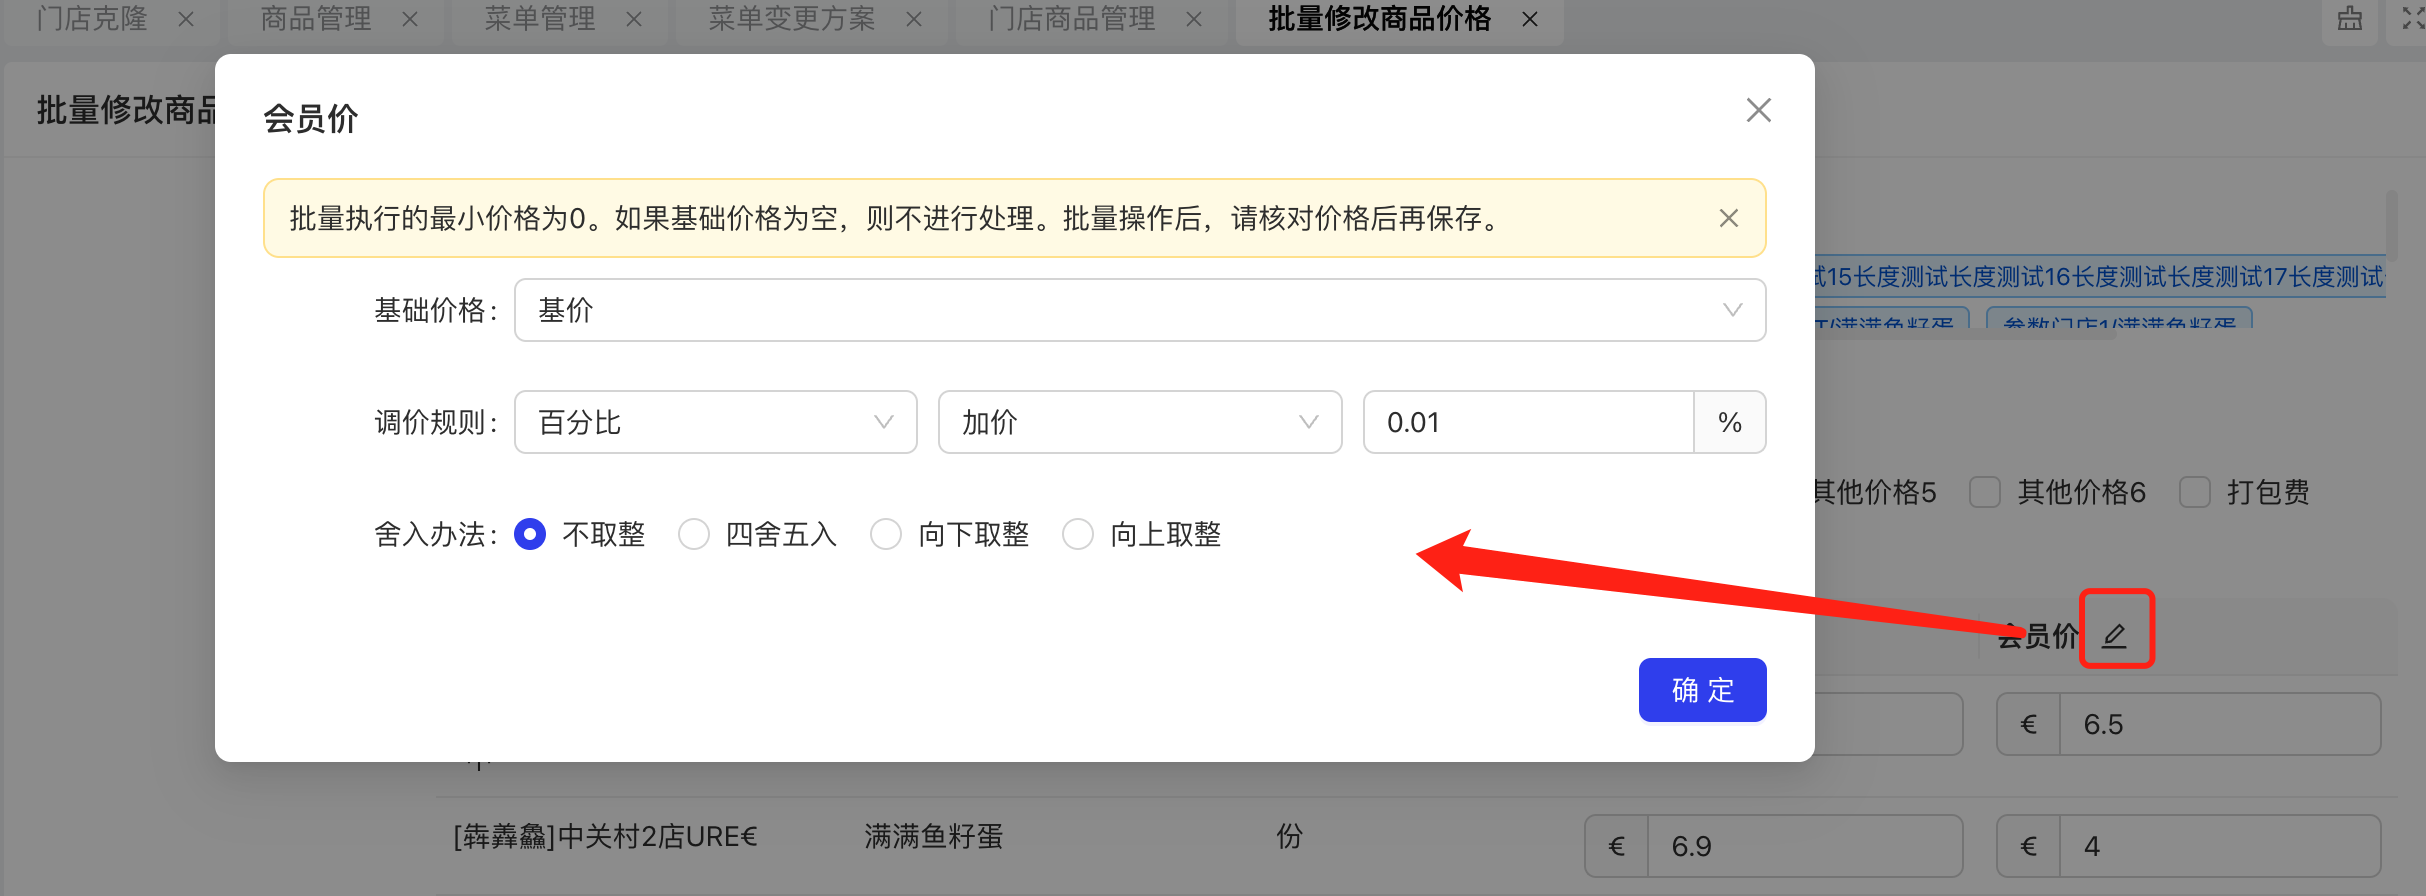Viewport: 2426px width, 896px height.
Task: Select 向上取整 rounding option
Action: coord(1078,534)
